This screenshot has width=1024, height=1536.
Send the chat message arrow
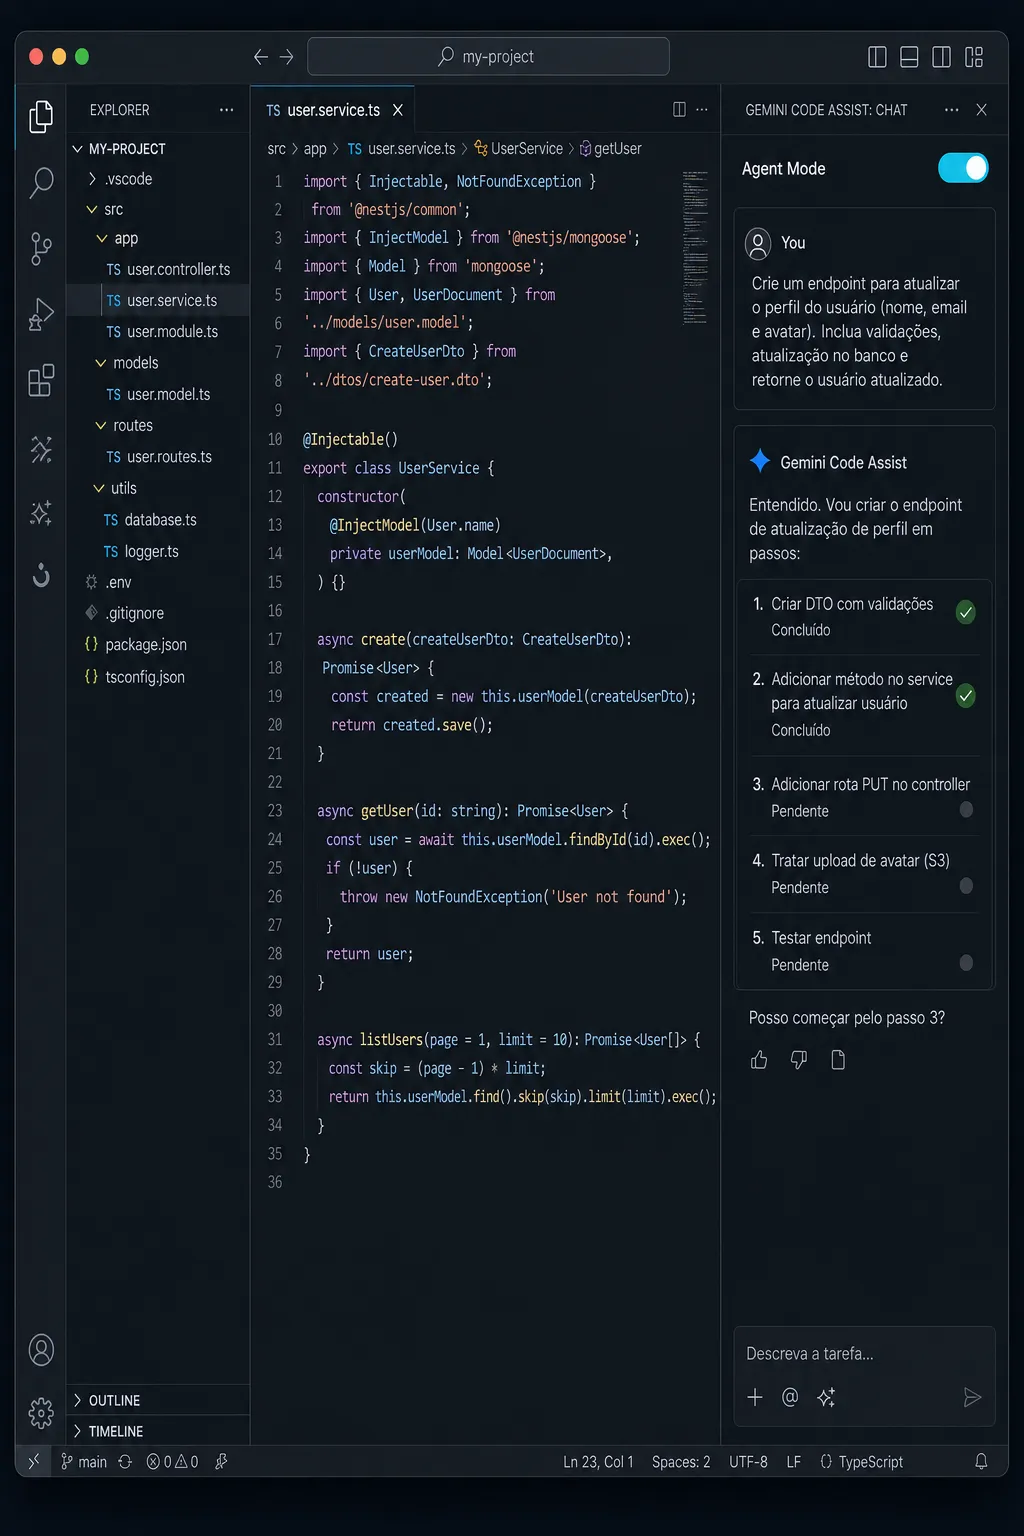tap(972, 1397)
